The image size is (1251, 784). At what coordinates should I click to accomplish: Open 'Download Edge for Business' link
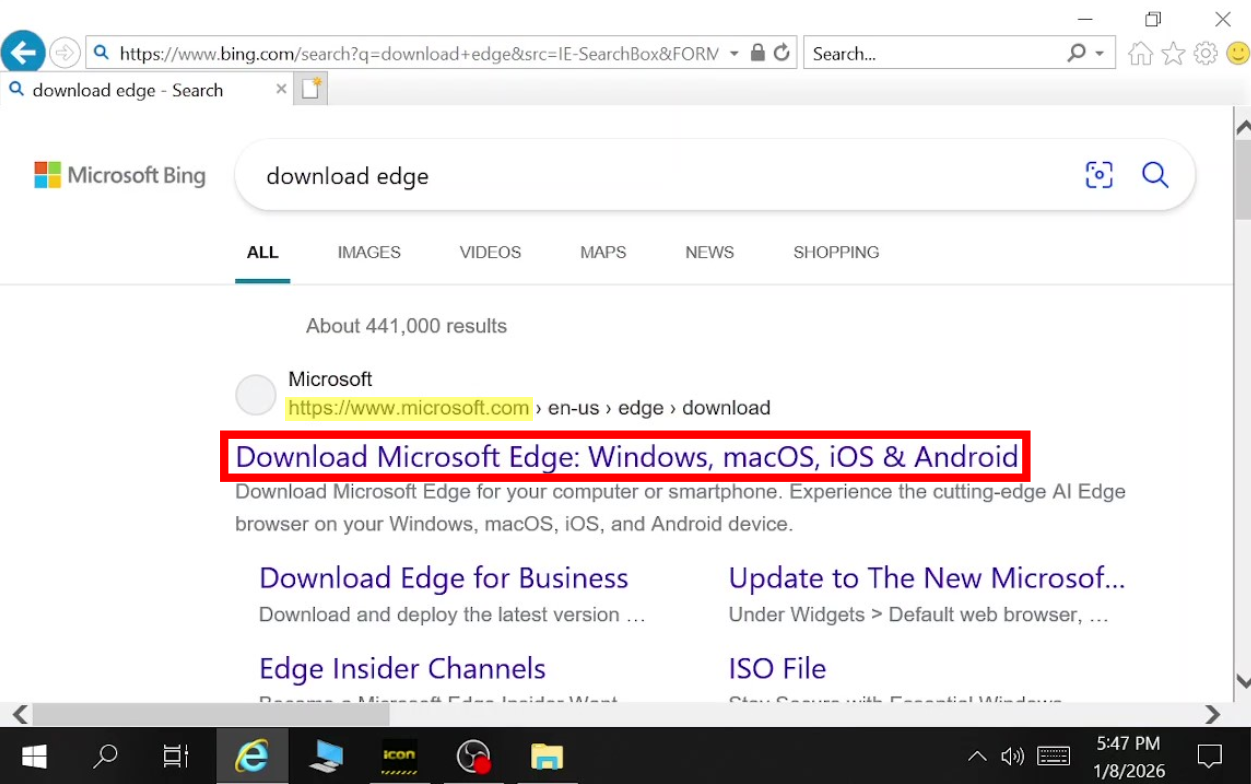point(444,578)
